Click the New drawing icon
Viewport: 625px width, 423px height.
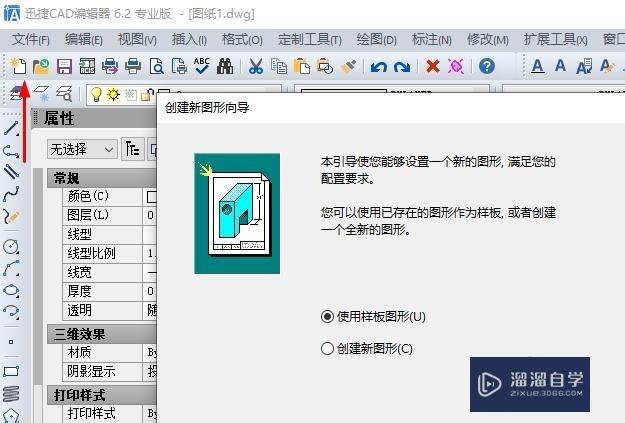(18, 66)
